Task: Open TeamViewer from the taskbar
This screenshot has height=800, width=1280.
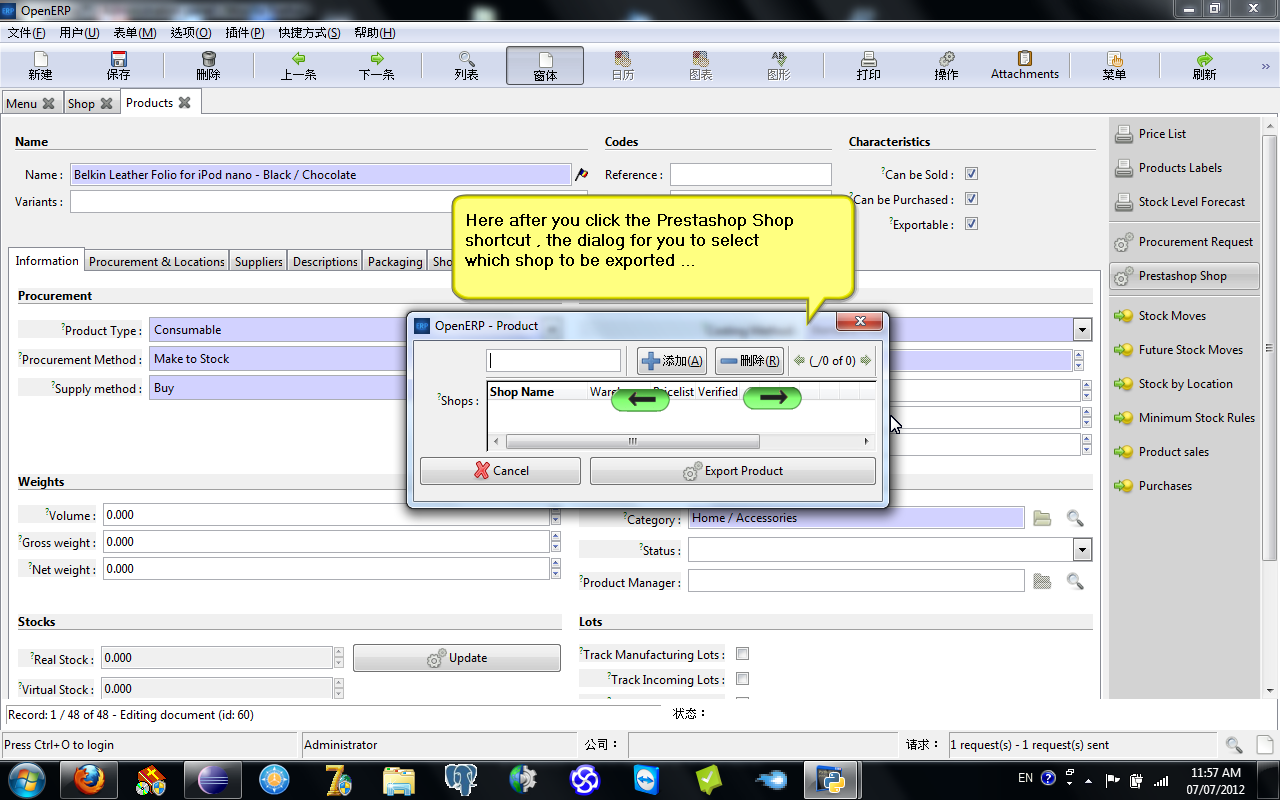Action: pyautogui.click(x=646, y=780)
